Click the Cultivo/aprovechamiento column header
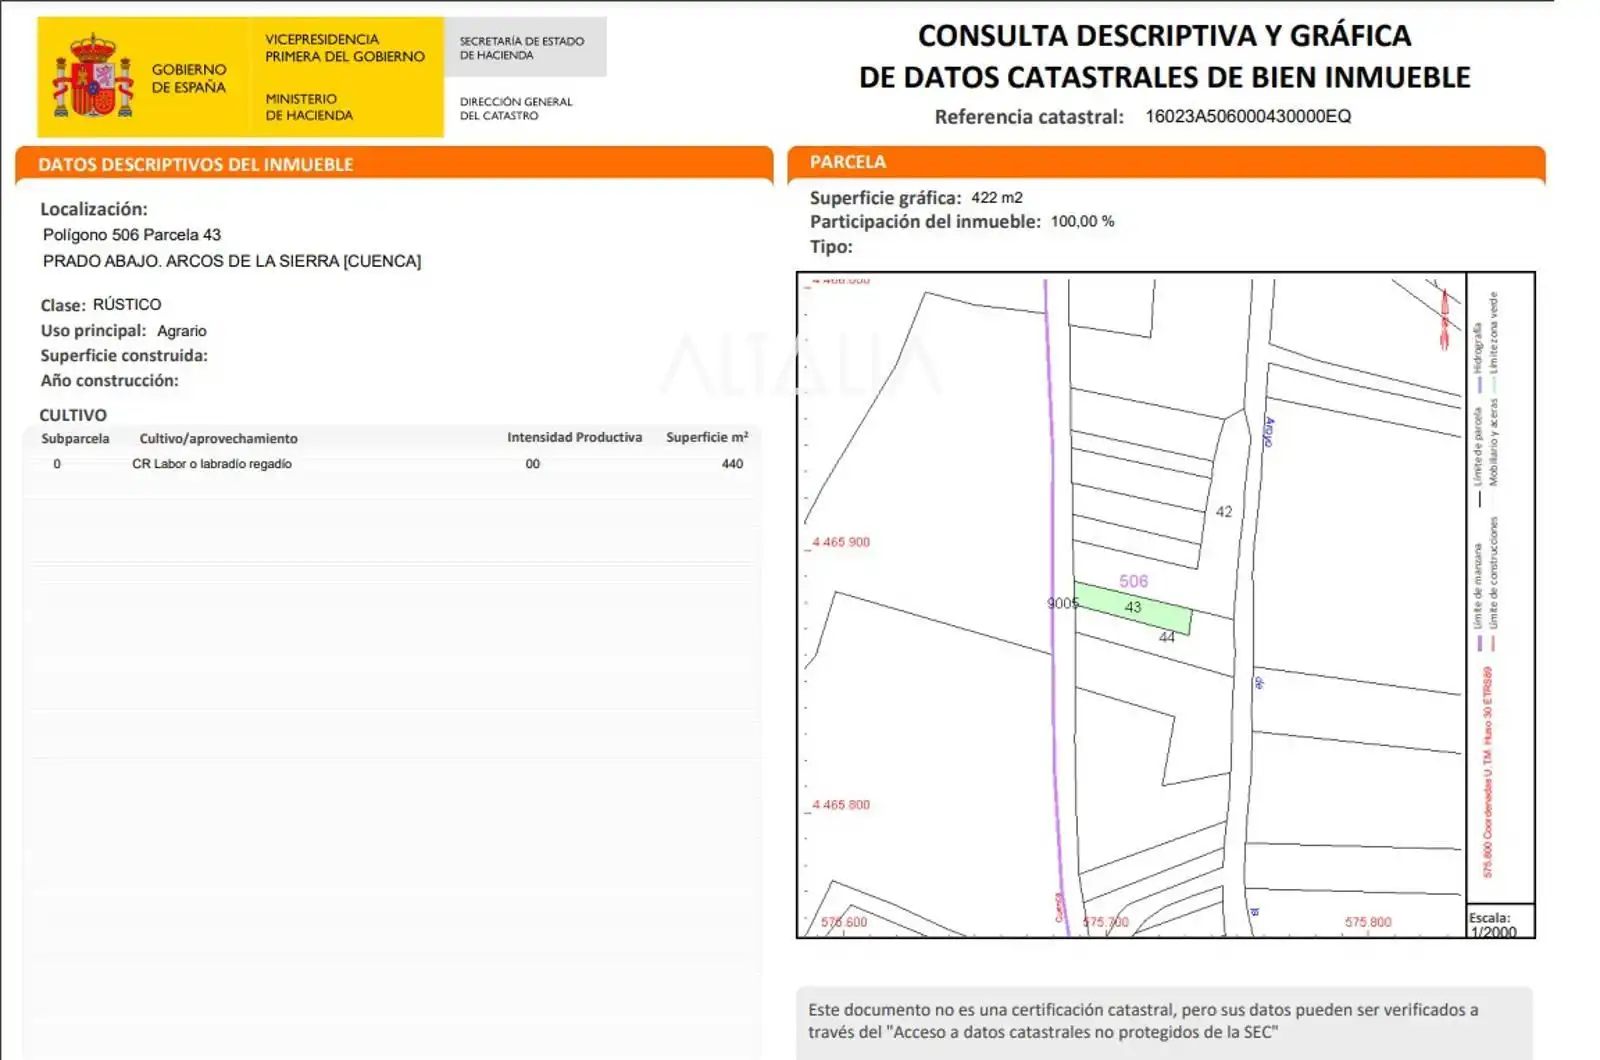 (219, 438)
